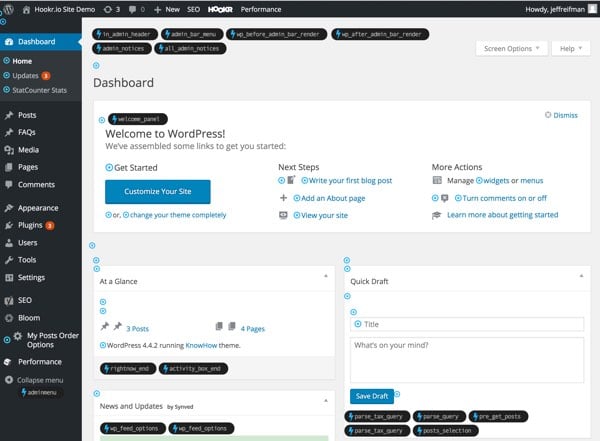Open Bloom via its sidebar icon
Viewport: 600px width, 441px height.
click(x=9, y=318)
